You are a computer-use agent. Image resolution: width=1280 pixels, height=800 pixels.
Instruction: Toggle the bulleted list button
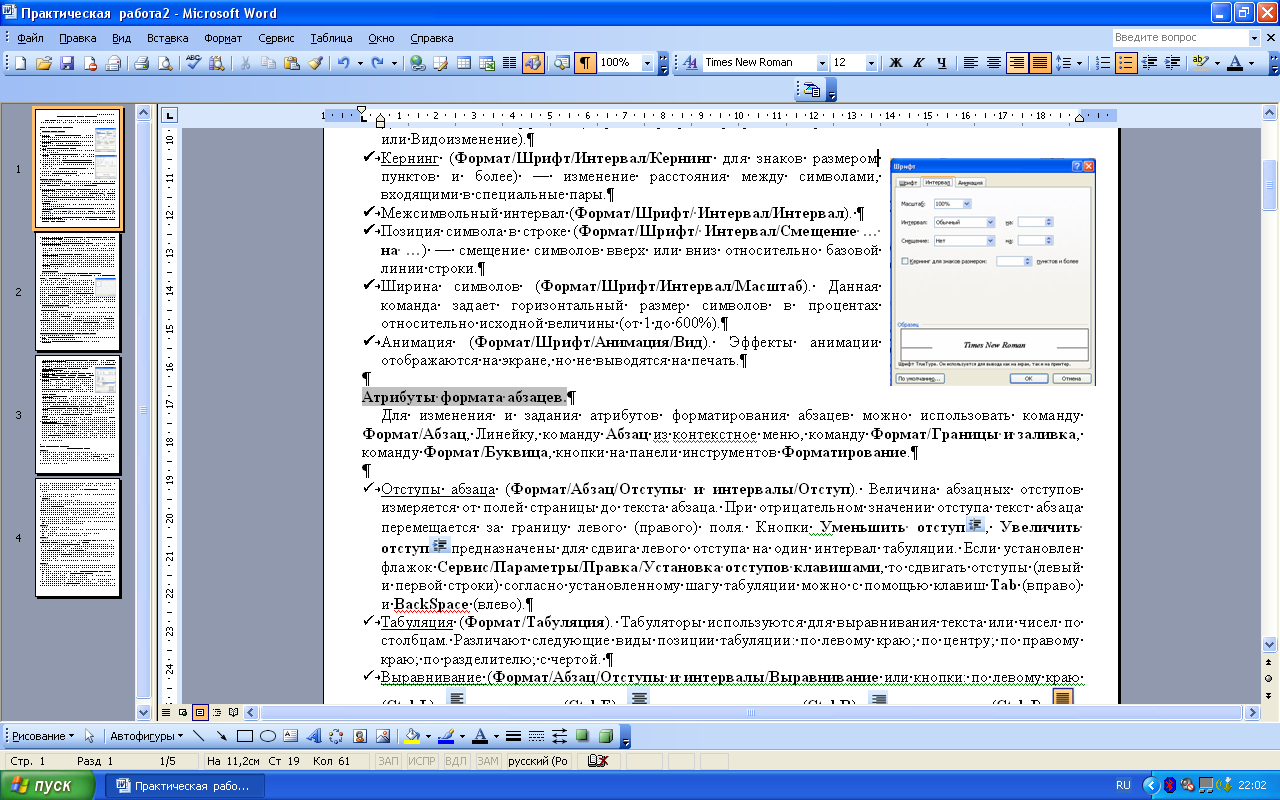click(1127, 62)
